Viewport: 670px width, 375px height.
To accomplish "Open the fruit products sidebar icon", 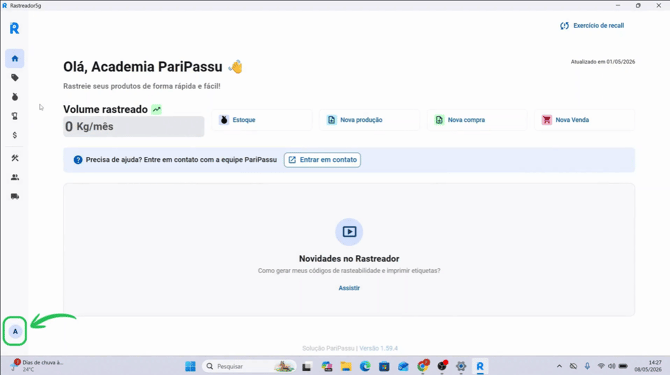I will (15, 97).
